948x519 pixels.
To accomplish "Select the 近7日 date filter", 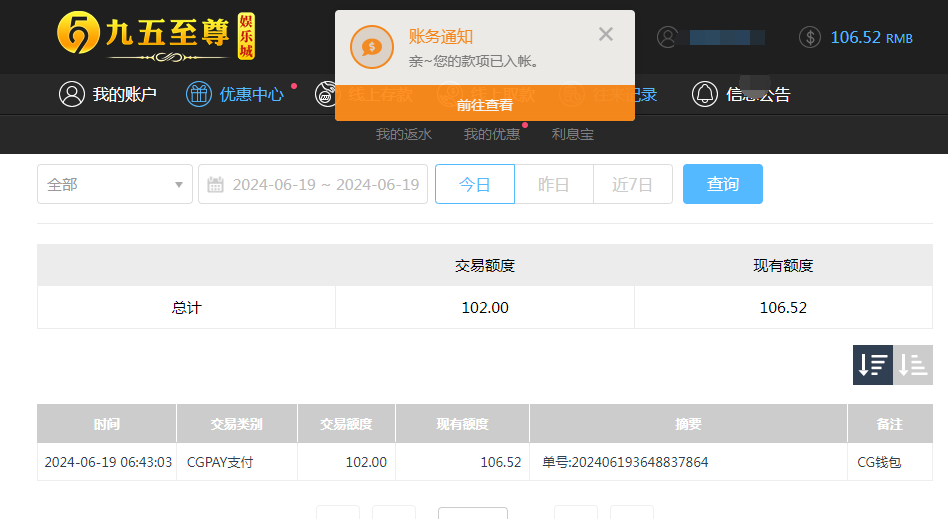I will 633,185.
